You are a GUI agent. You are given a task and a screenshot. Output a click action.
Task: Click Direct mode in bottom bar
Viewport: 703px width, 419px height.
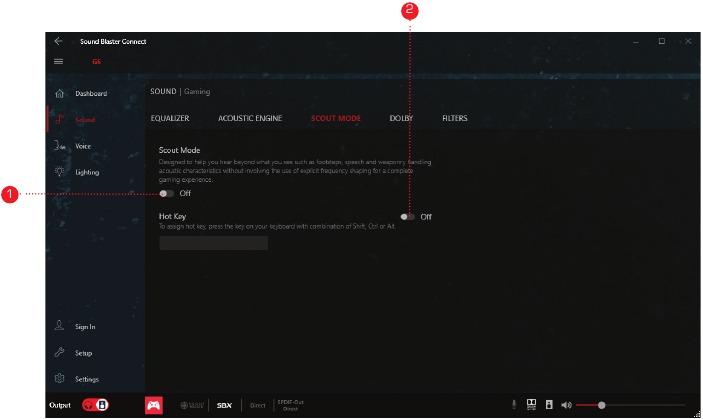click(257, 406)
